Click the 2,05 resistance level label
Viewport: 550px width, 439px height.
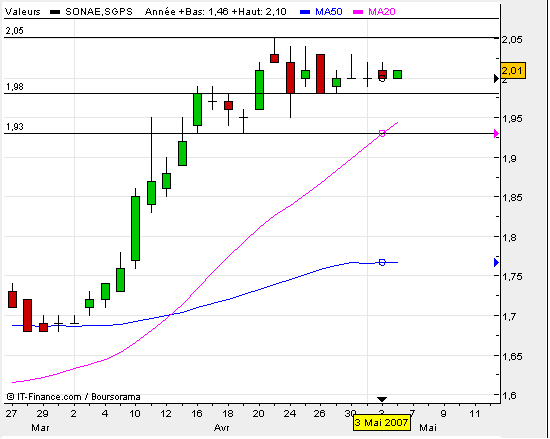click(x=14, y=31)
